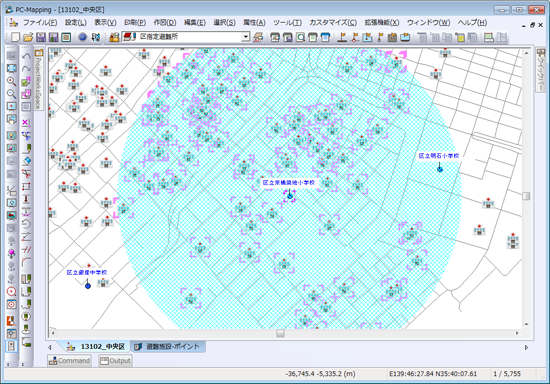
Task: Switch to the 13102_中央区 tab
Action: coord(95,346)
